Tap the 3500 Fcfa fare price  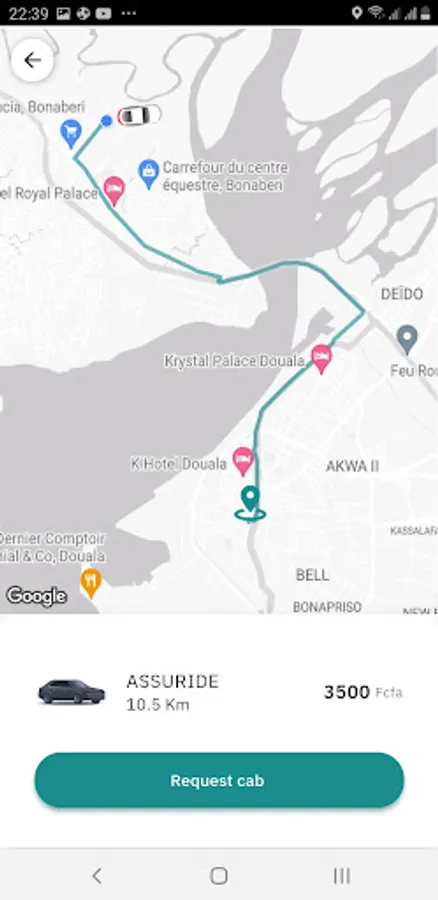click(x=363, y=692)
